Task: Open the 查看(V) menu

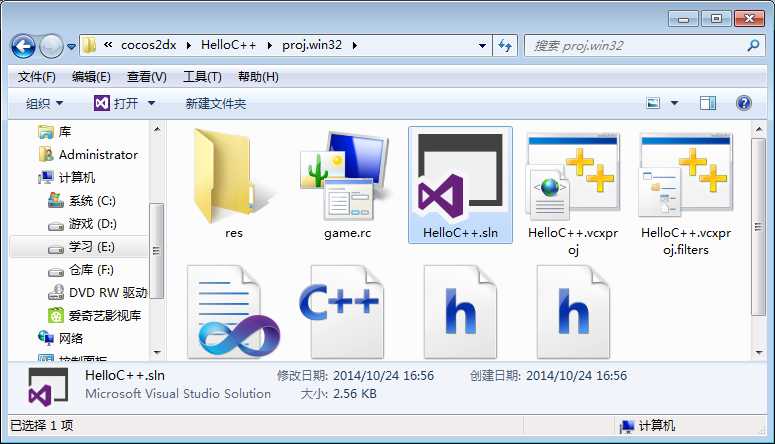Action: pos(147,77)
